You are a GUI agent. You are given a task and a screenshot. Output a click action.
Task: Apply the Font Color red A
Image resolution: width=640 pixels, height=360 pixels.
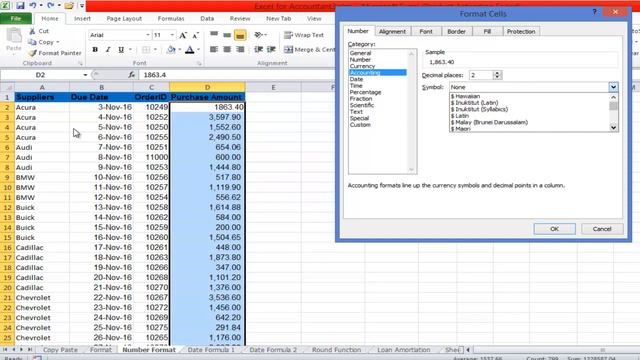coord(189,49)
